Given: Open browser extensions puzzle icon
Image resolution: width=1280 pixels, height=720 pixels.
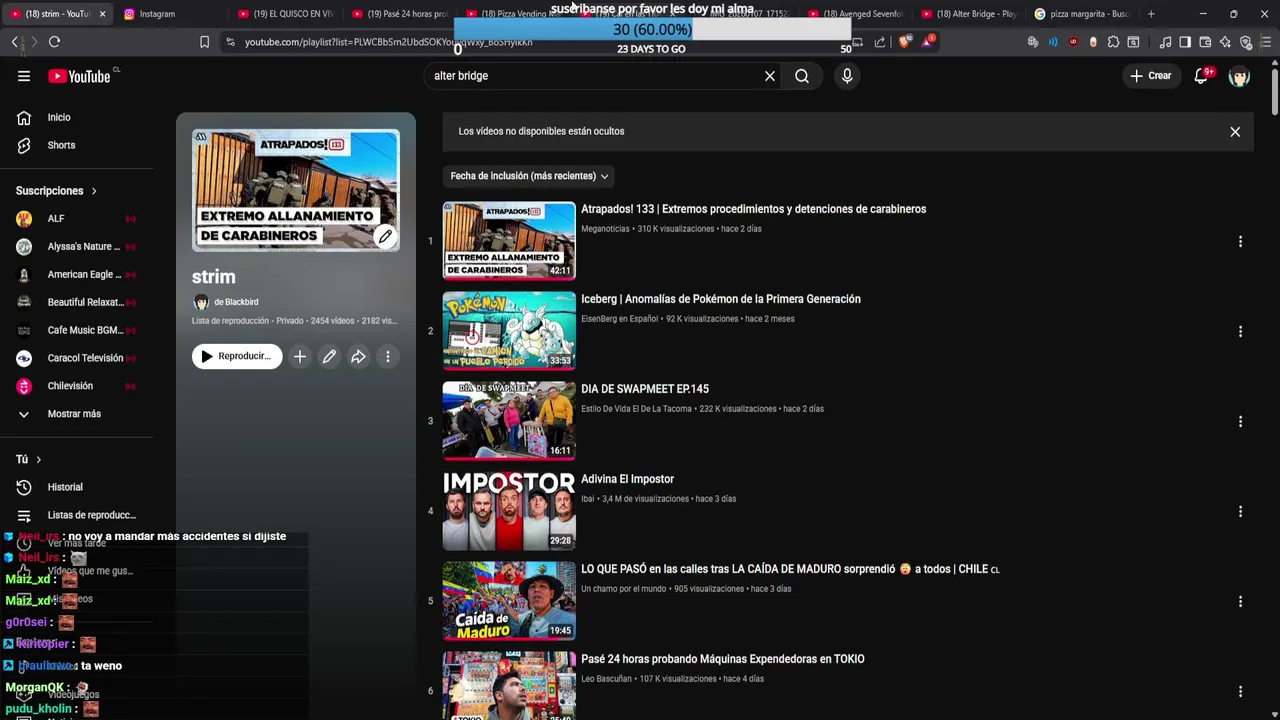Looking at the screenshot, I should pyautogui.click(x=1113, y=42).
